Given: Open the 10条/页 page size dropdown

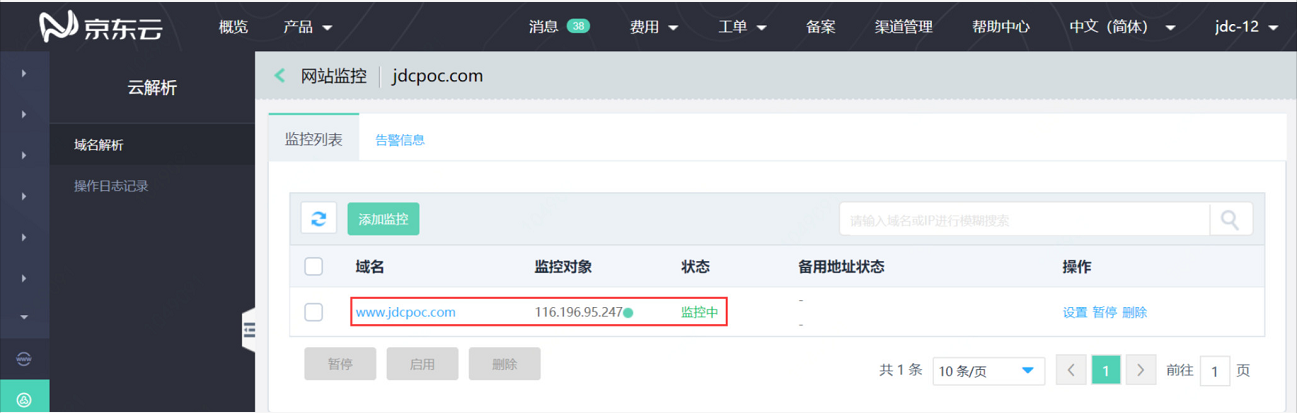Looking at the screenshot, I should point(989,370).
